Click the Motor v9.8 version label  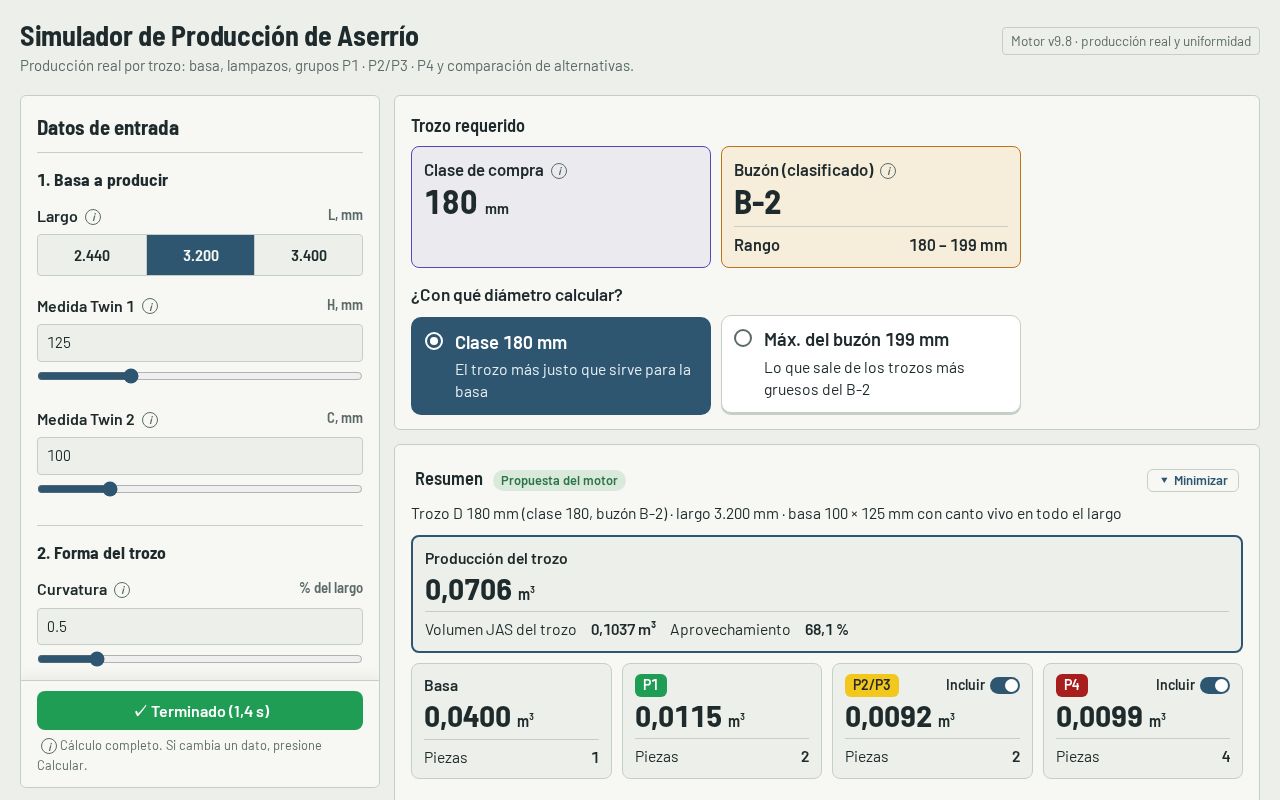pyautogui.click(x=1131, y=41)
